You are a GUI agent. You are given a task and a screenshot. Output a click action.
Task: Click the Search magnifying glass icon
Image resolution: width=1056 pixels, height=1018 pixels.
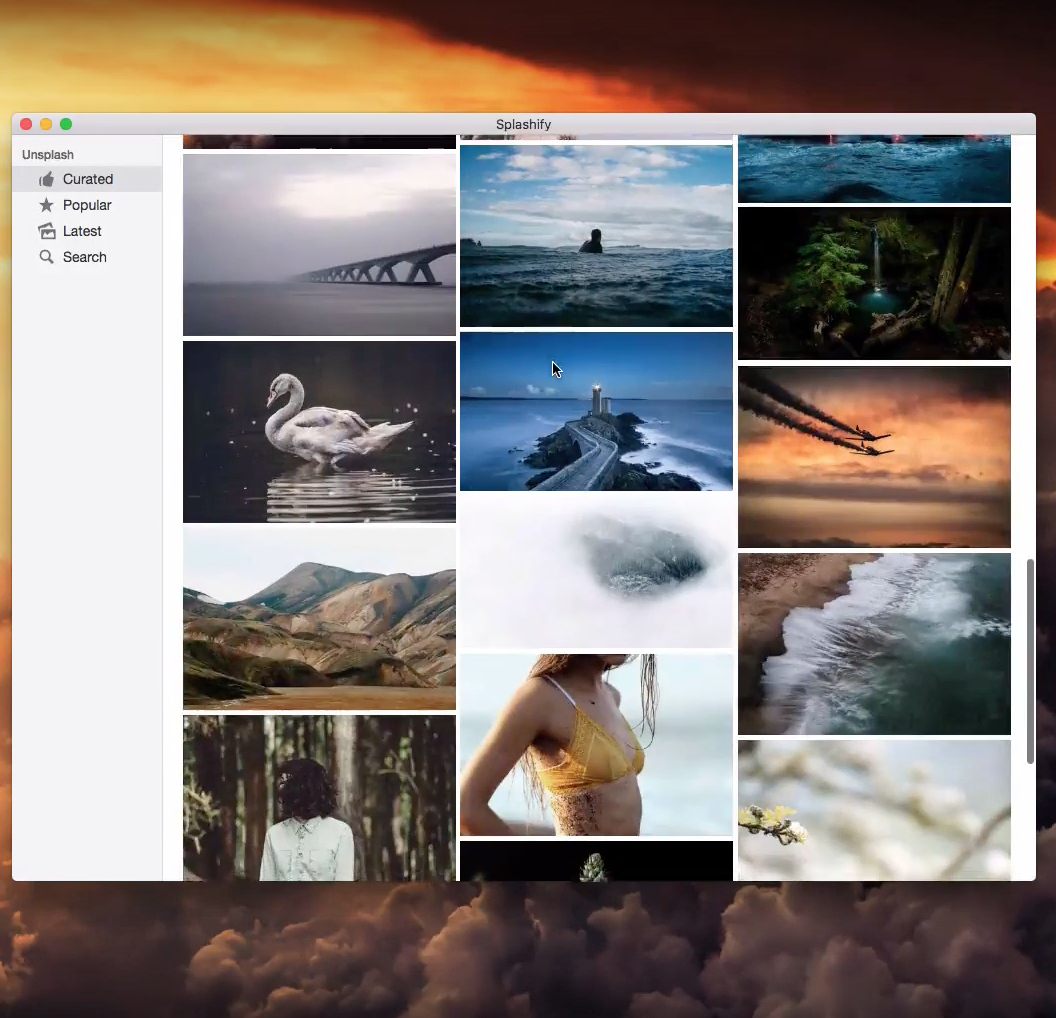[46, 256]
